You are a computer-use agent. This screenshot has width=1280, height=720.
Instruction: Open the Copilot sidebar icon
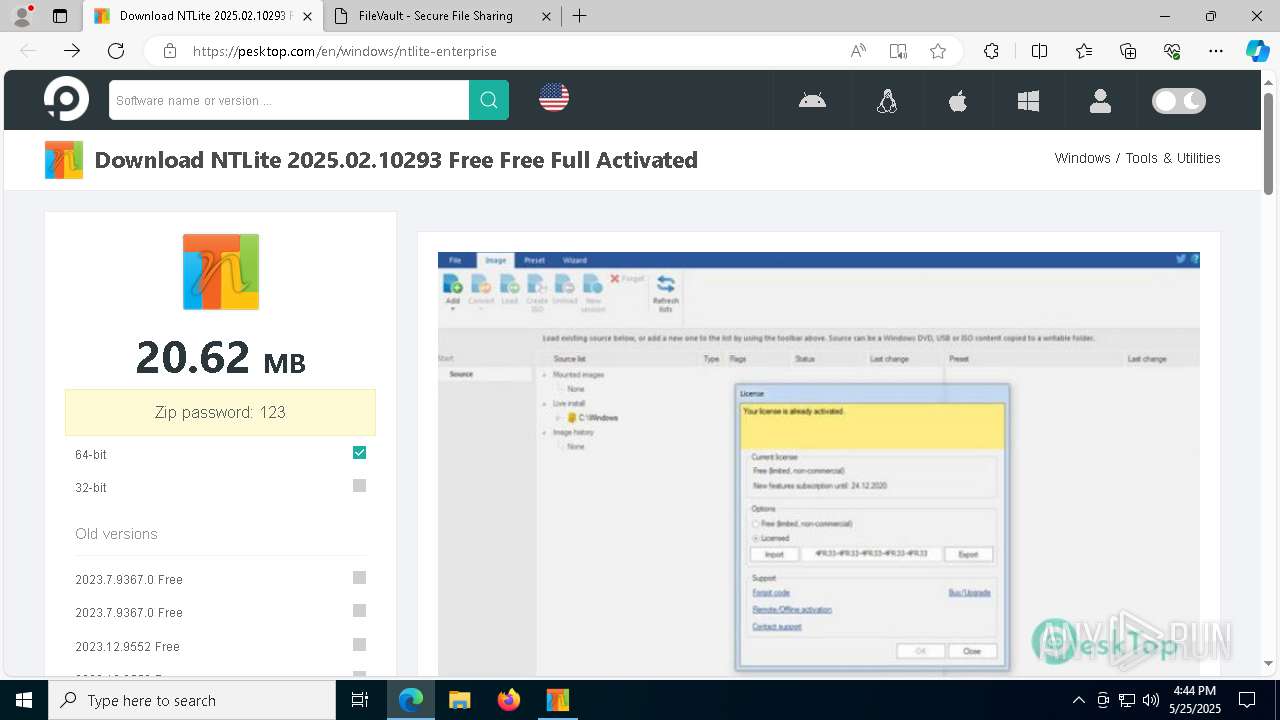pyautogui.click(x=1257, y=51)
